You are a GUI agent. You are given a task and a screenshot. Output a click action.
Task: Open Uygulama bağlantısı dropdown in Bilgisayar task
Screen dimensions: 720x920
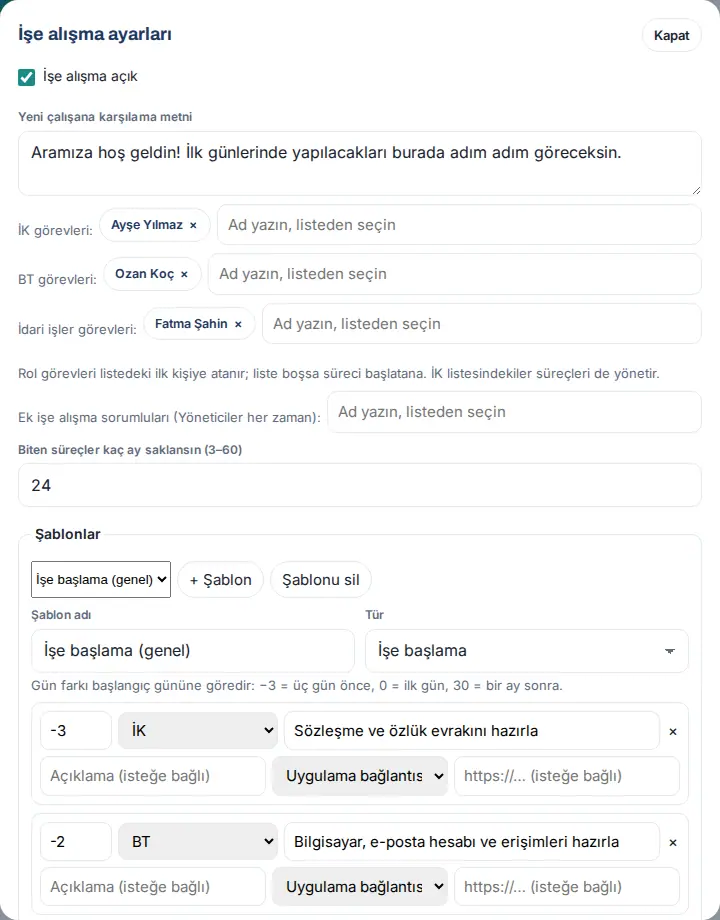click(x=360, y=887)
